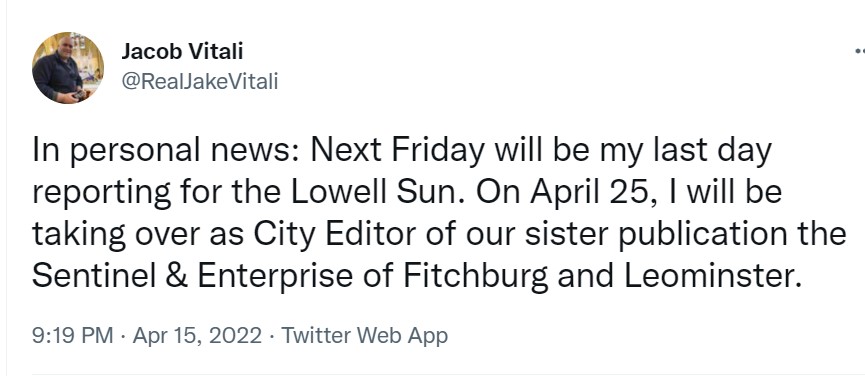Click the Jacob Vitali display name
The height and width of the screenshot is (376, 865).
click(x=181, y=52)
